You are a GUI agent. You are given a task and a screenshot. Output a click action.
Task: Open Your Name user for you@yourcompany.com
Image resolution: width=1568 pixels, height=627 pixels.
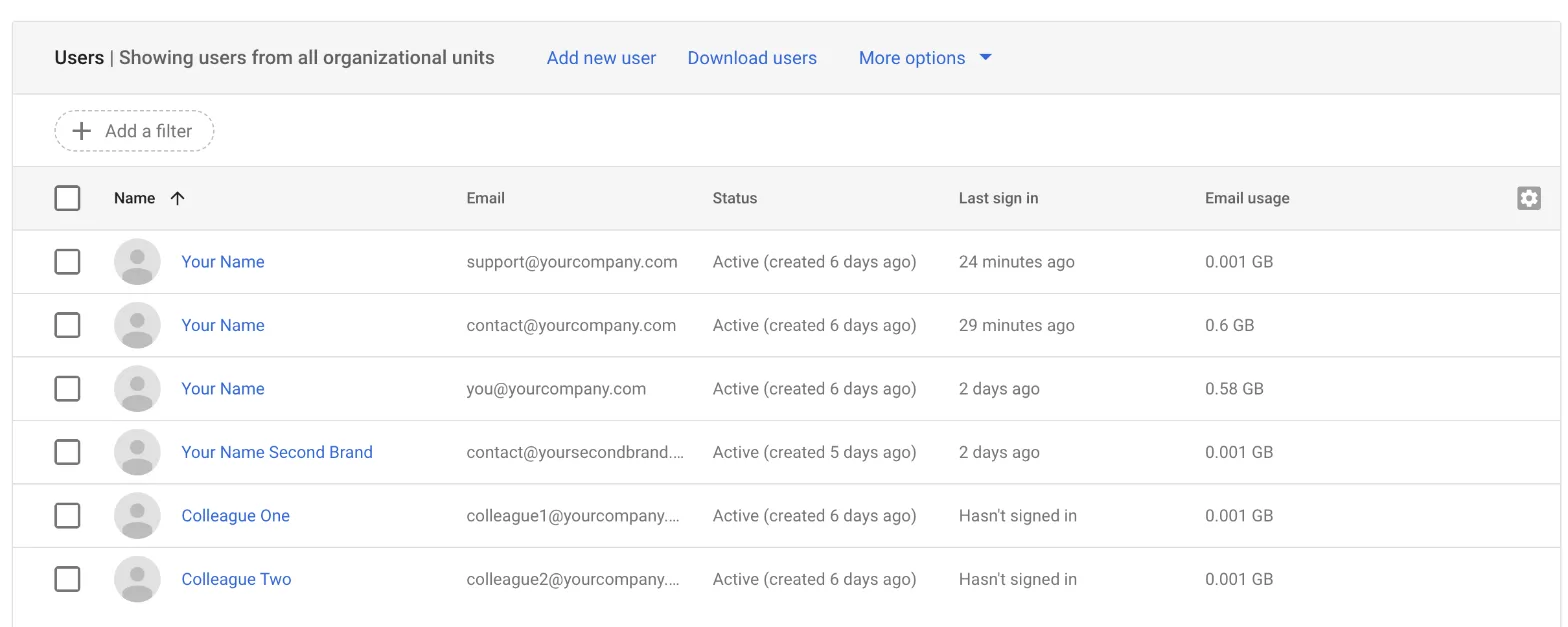223,389
